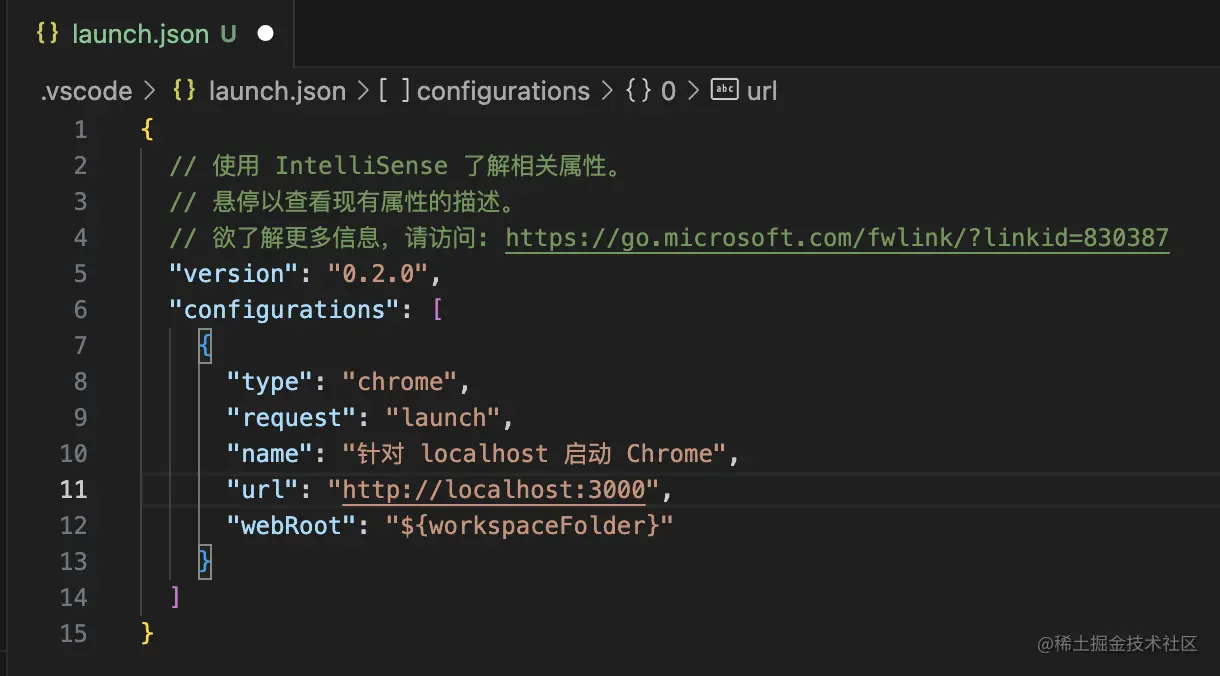Viewport: 1220px width, 676px height.
Task: Click line number 11 in the gutter
Action: 74,490
